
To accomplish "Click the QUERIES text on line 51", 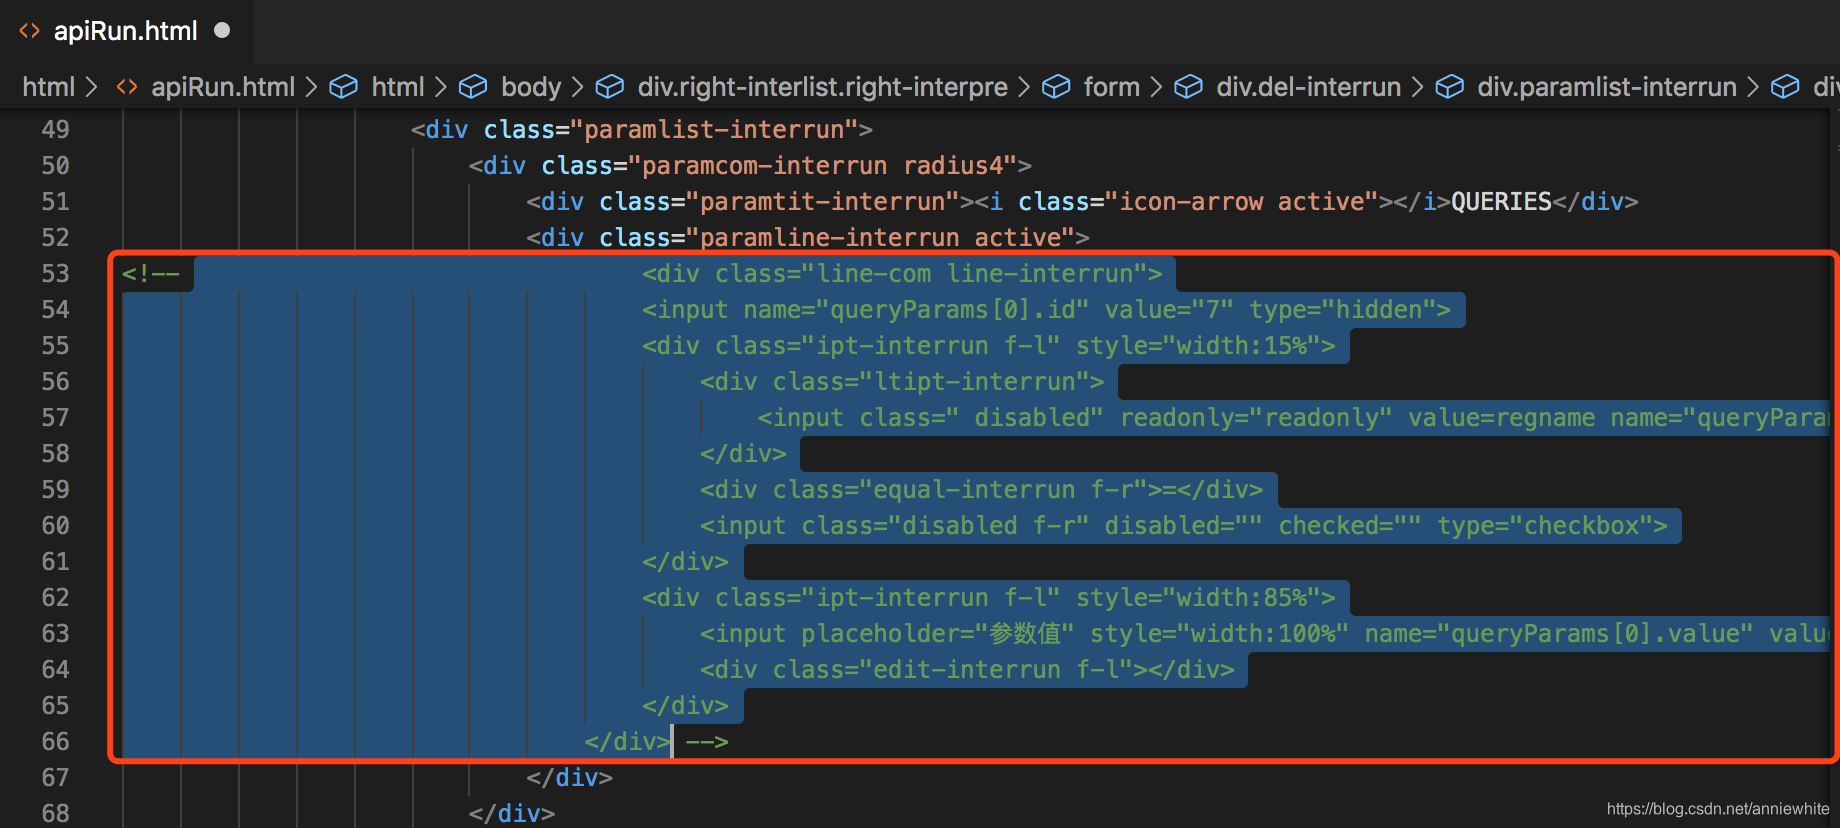I will pos(1501,201).
